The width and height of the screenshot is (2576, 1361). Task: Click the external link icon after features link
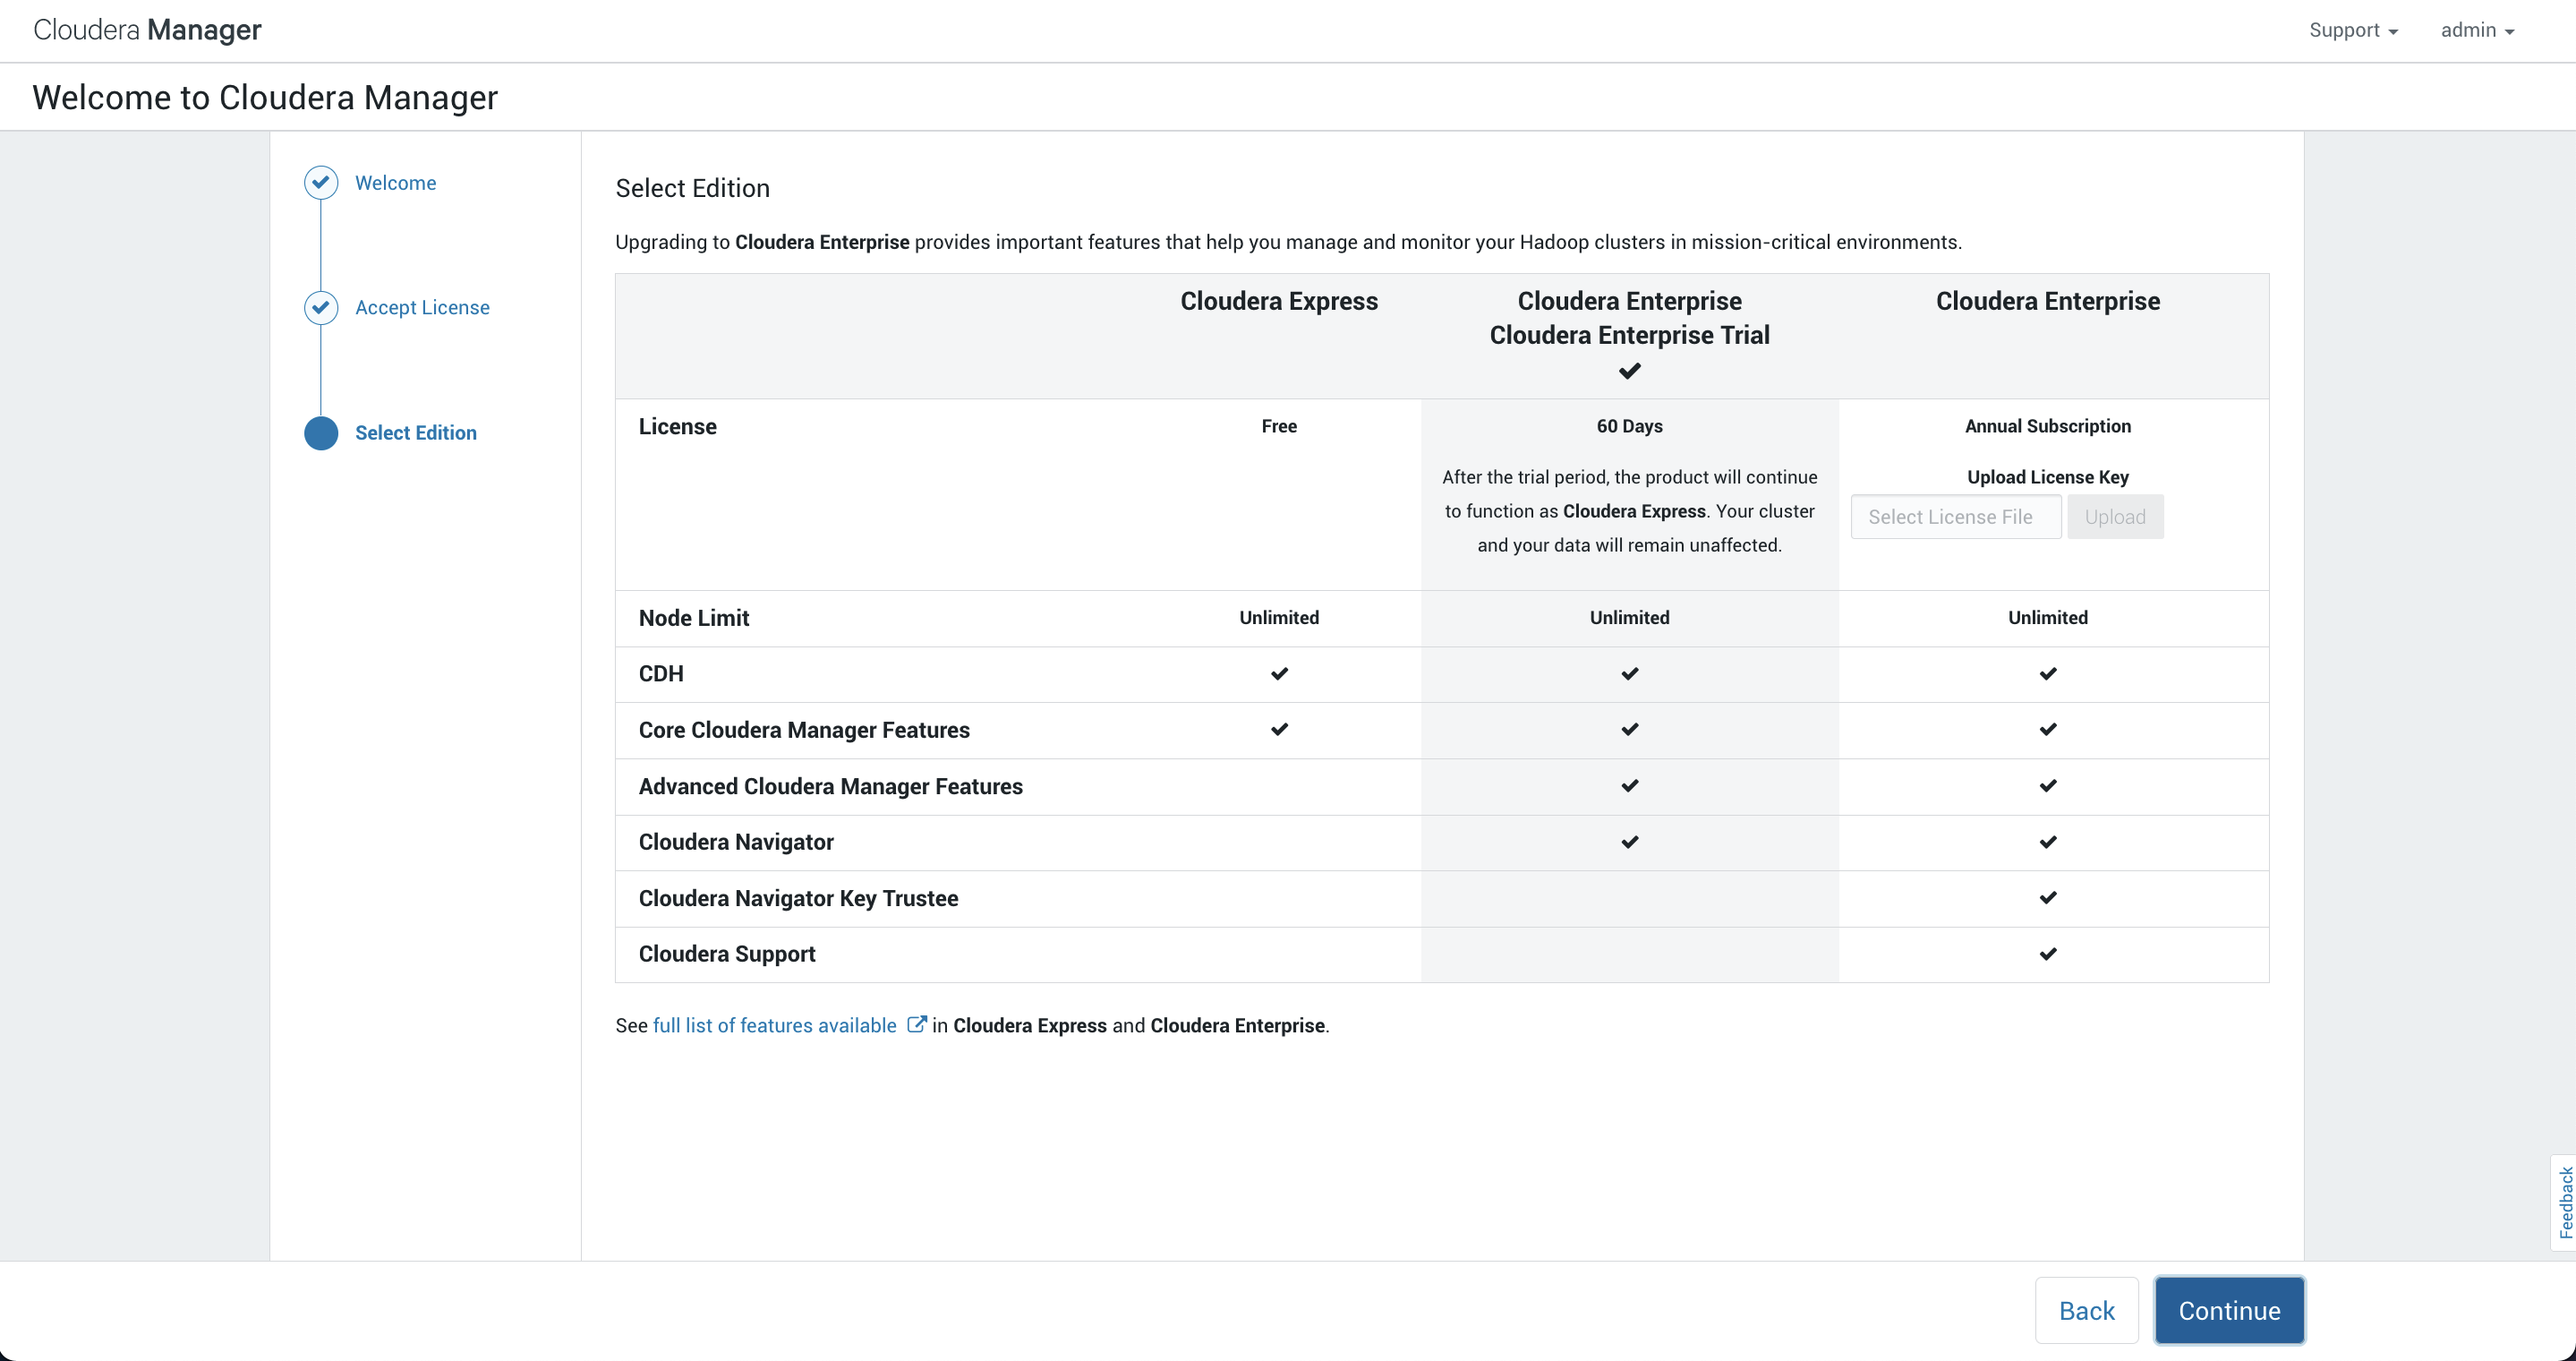point(916,1024)
